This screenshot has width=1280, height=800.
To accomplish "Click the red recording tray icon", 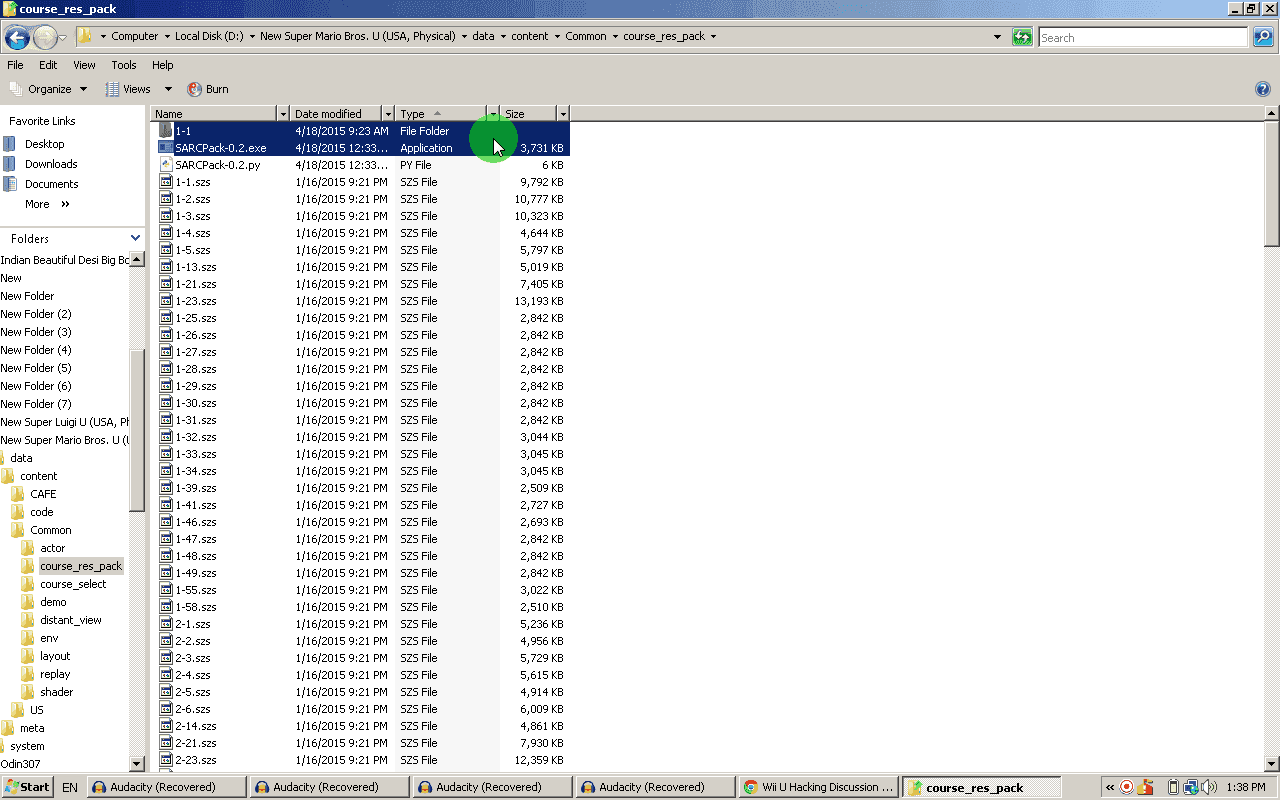I will pos(1127,787).
